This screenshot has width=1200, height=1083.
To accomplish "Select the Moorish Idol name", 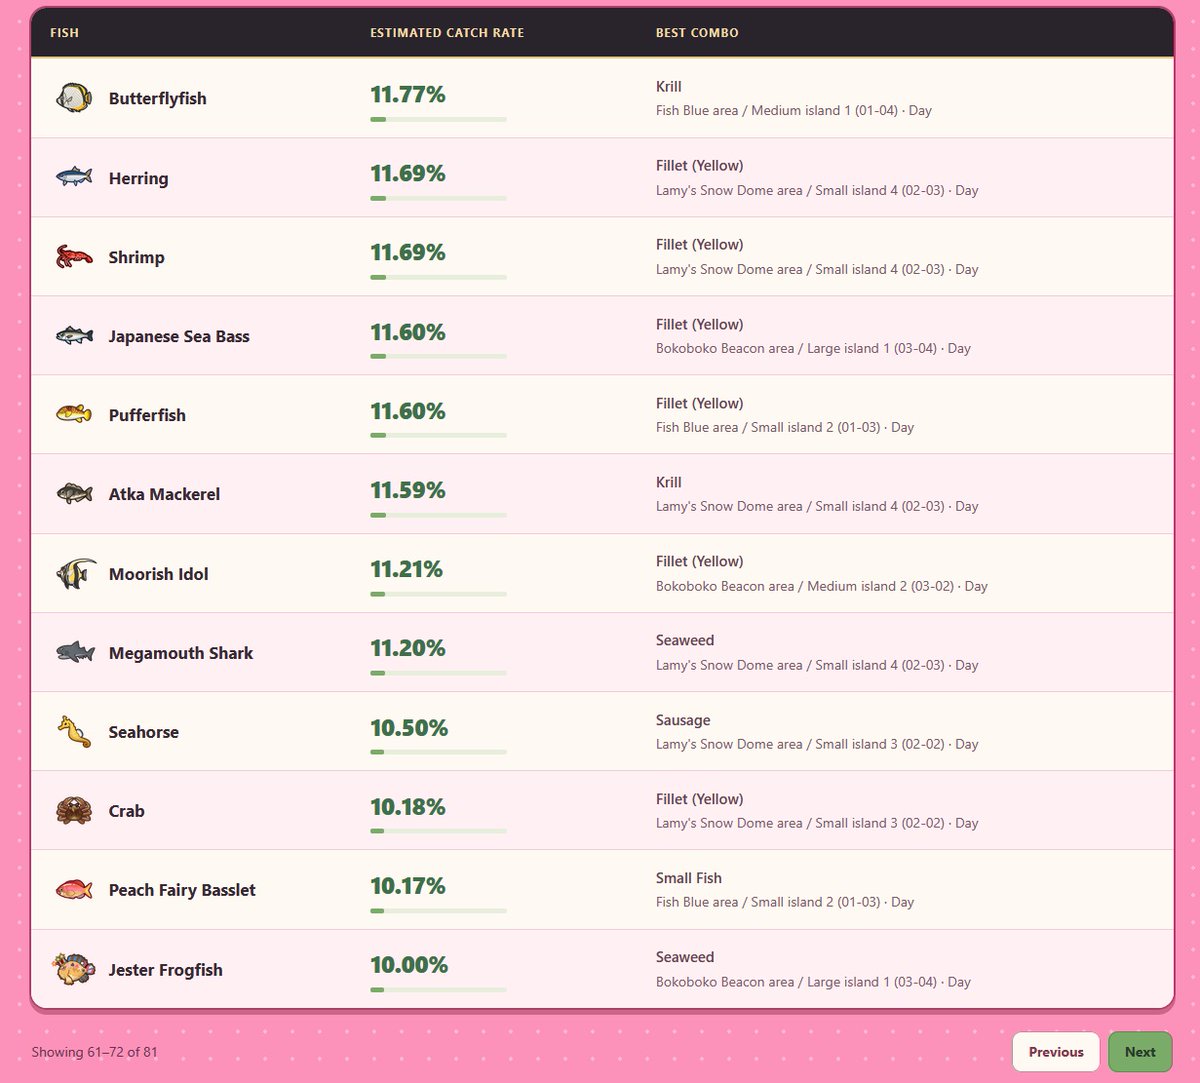I will (x=159, y=574).
